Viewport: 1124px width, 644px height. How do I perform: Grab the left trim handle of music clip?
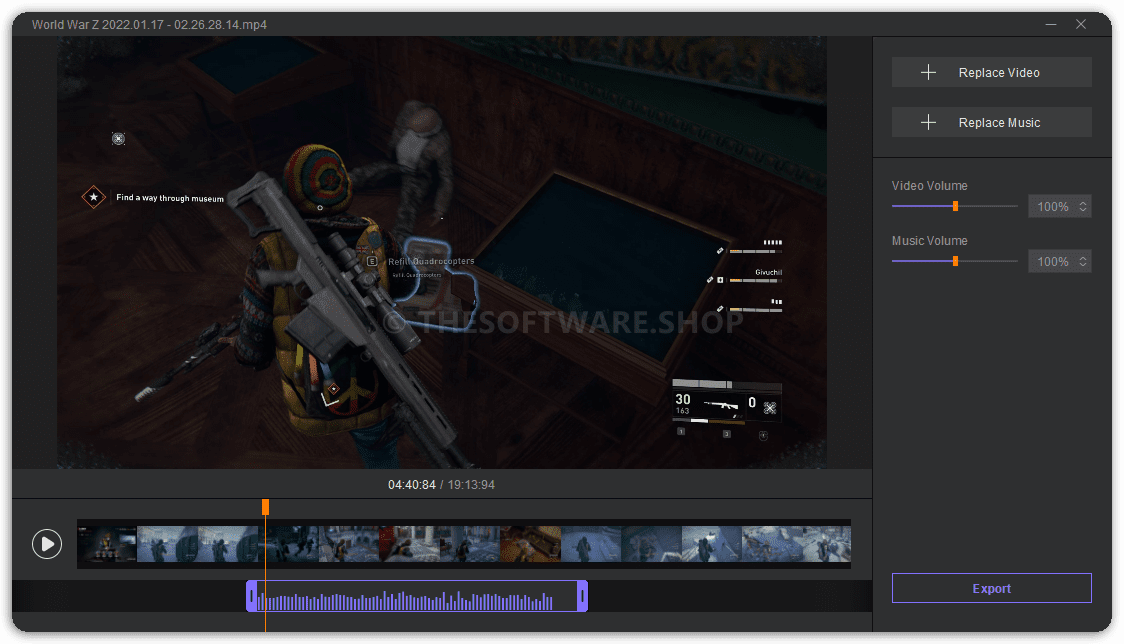click(x=252, y=596)
